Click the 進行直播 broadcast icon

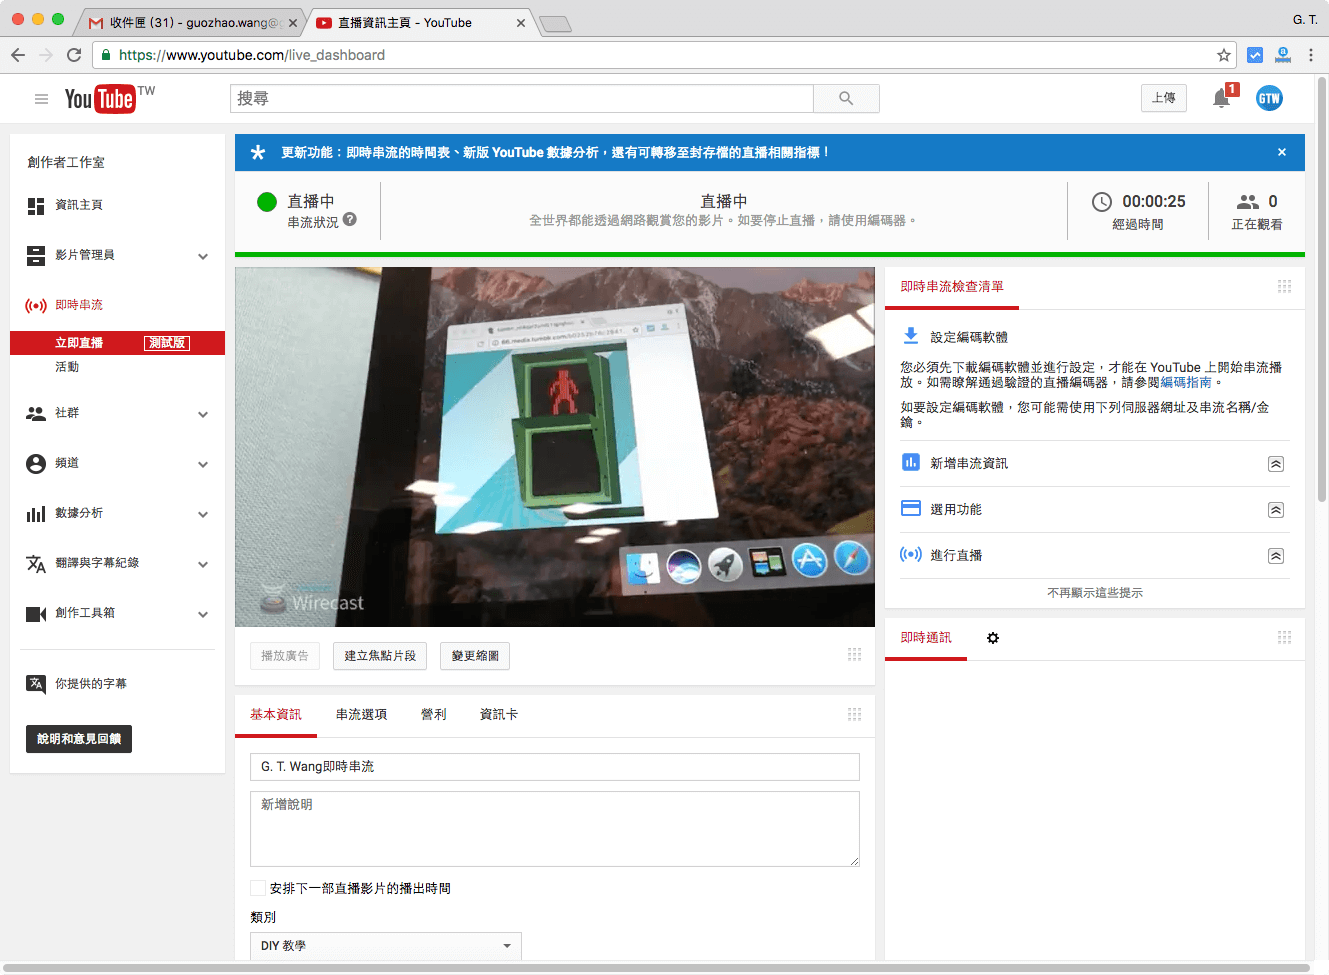point(913,555)
